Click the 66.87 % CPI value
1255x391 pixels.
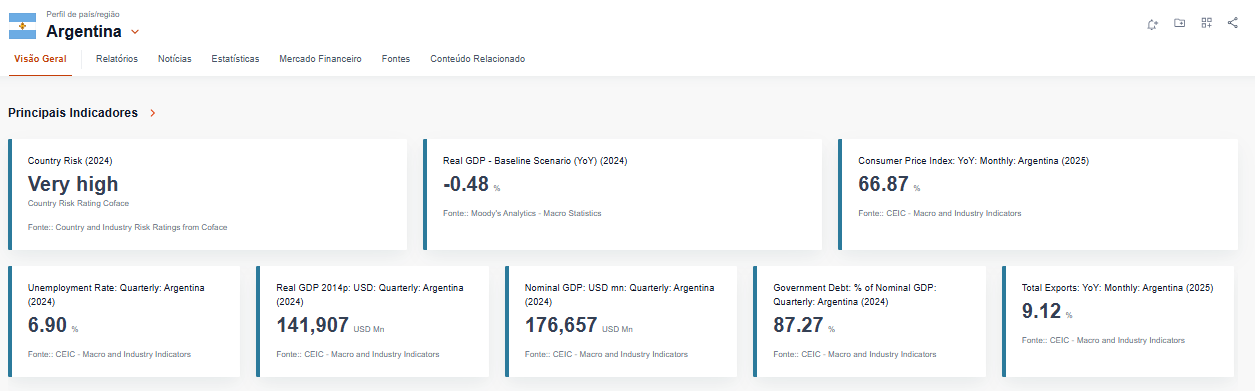(x=889, y=184)
